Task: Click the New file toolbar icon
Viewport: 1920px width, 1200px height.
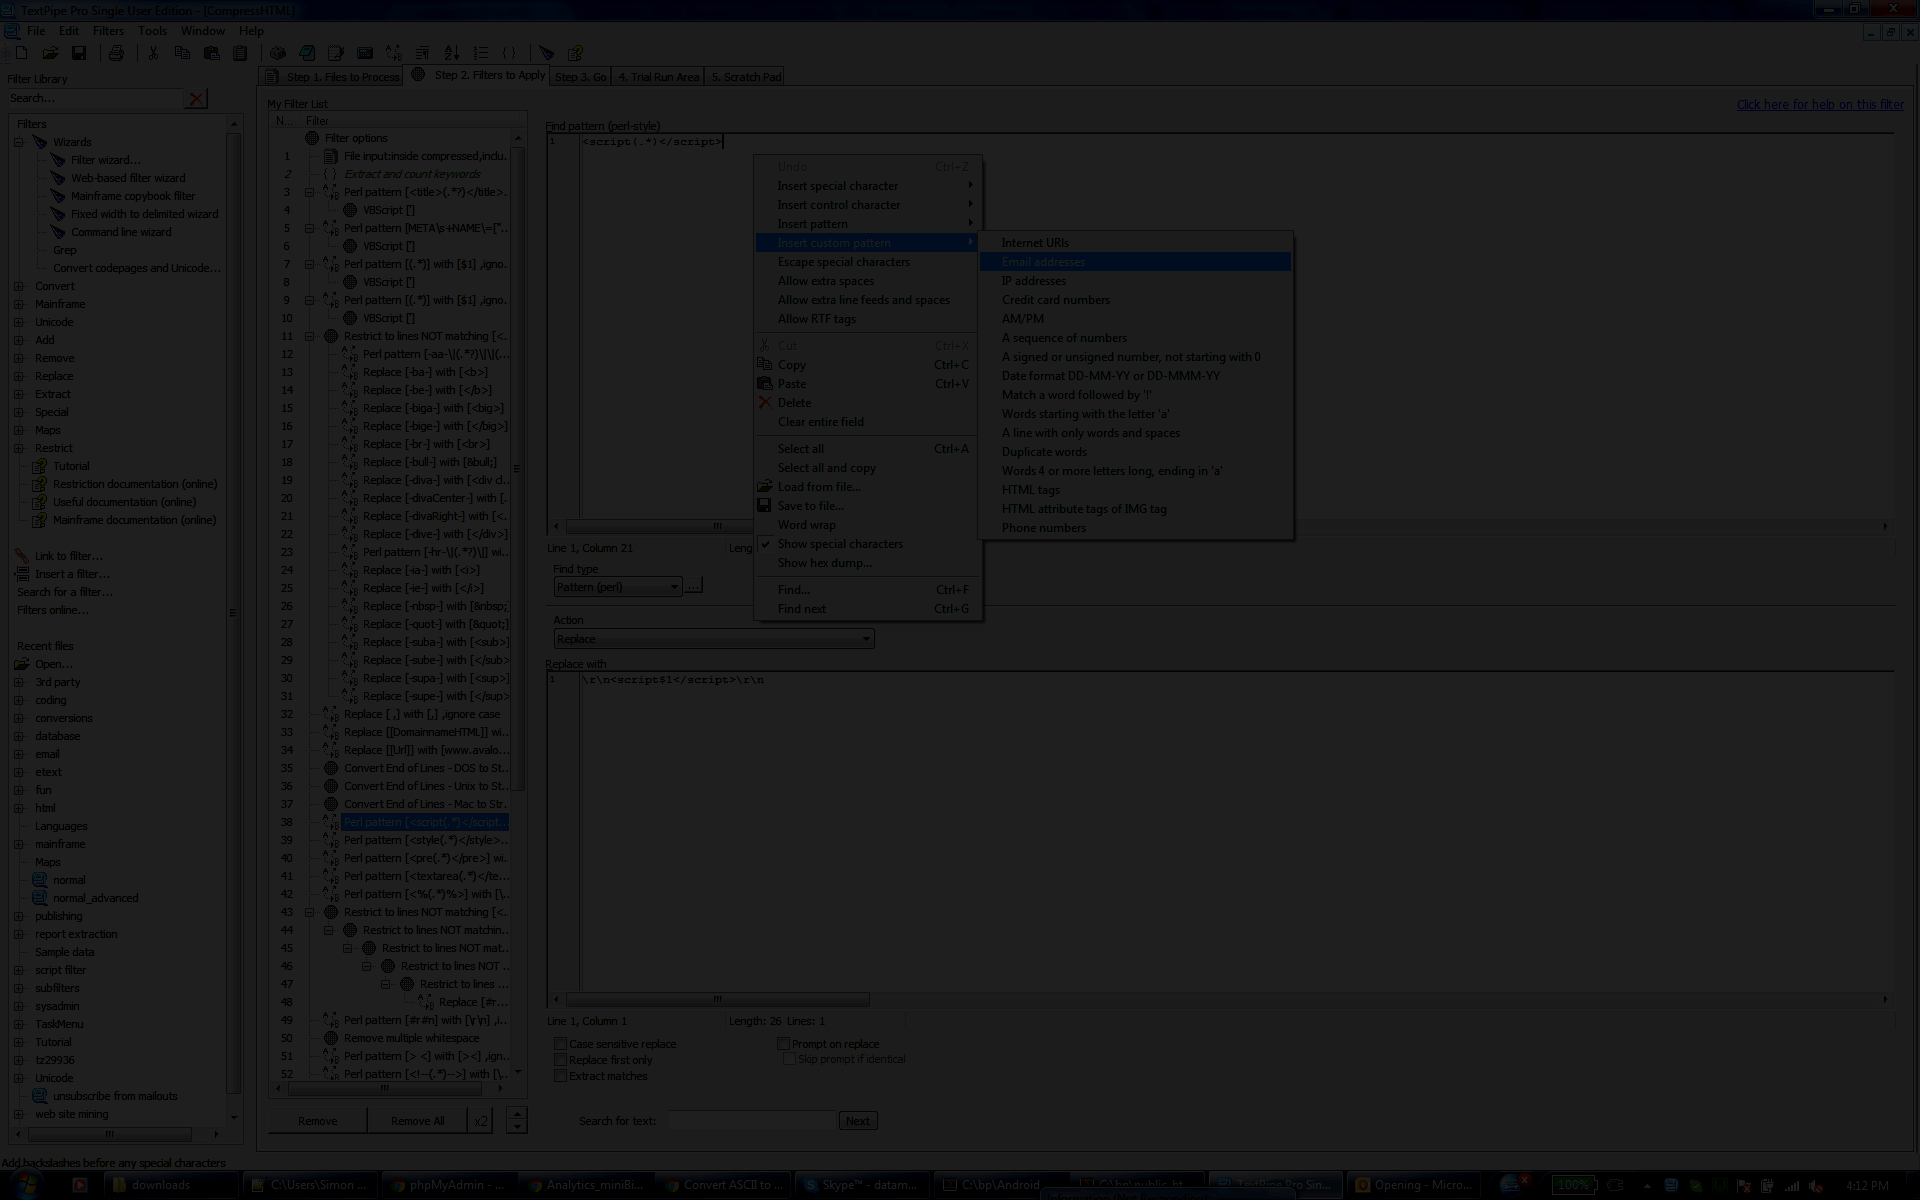Action: click(x=21, y=53)
